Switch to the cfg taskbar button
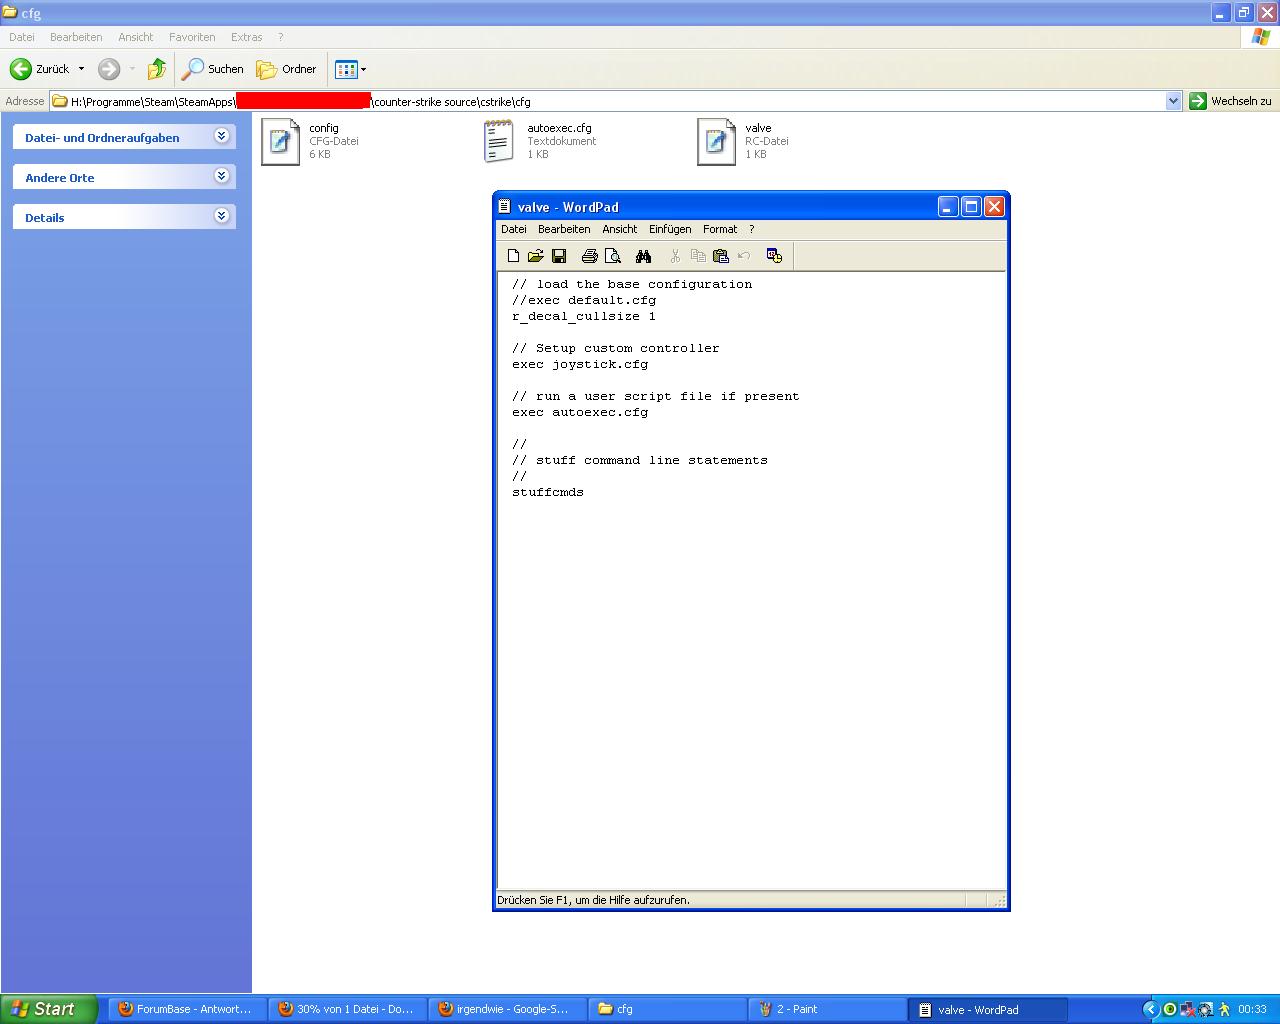Viewport: 1280px width, 1024px height. click(x=668, y=1009)
